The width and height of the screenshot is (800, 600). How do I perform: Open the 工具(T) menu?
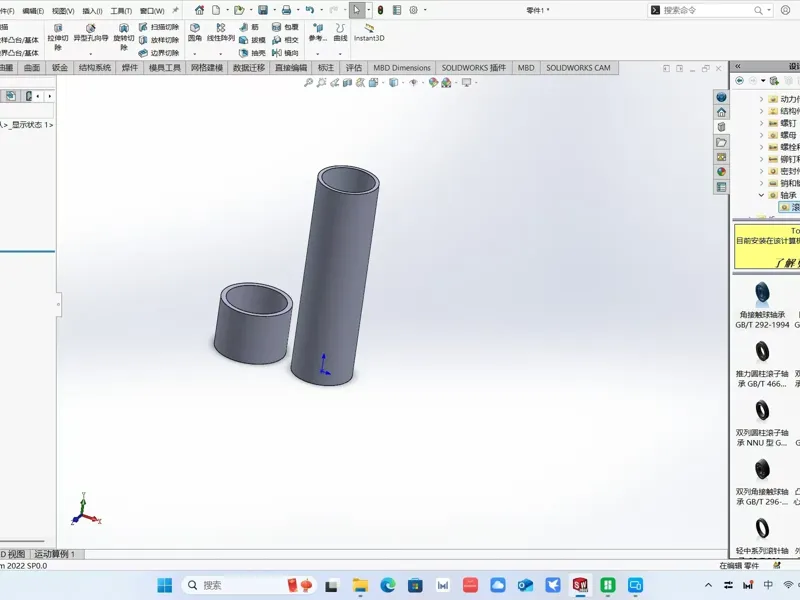pos(121,11)
